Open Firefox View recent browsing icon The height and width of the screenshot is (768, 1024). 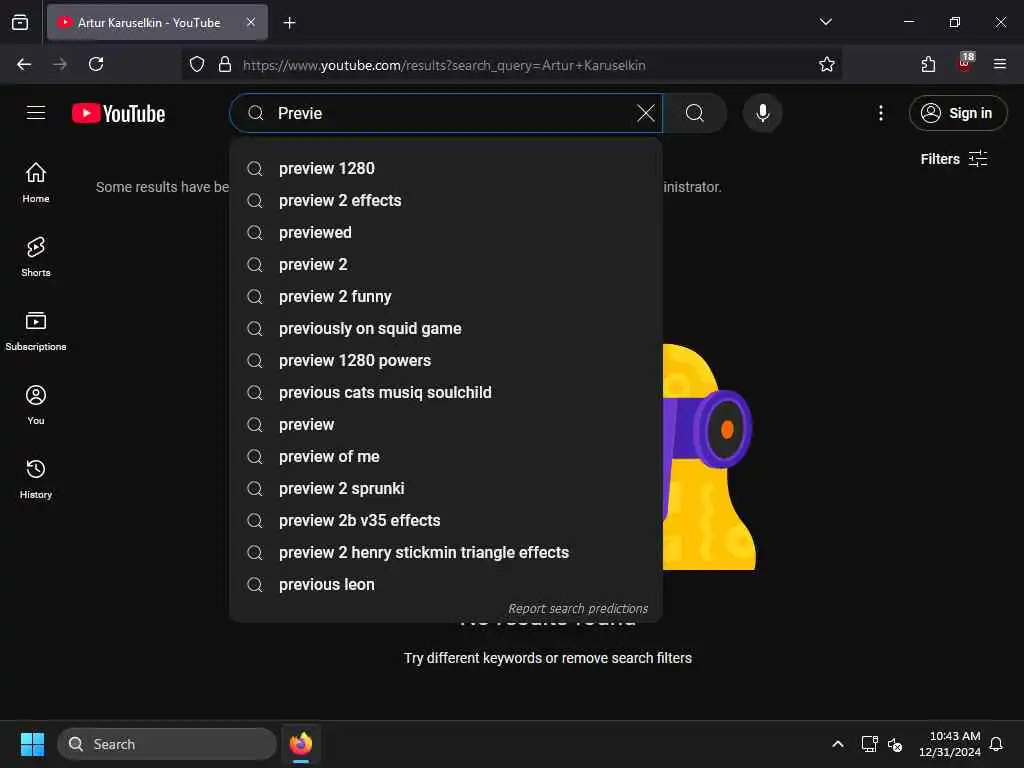[20, 22]
